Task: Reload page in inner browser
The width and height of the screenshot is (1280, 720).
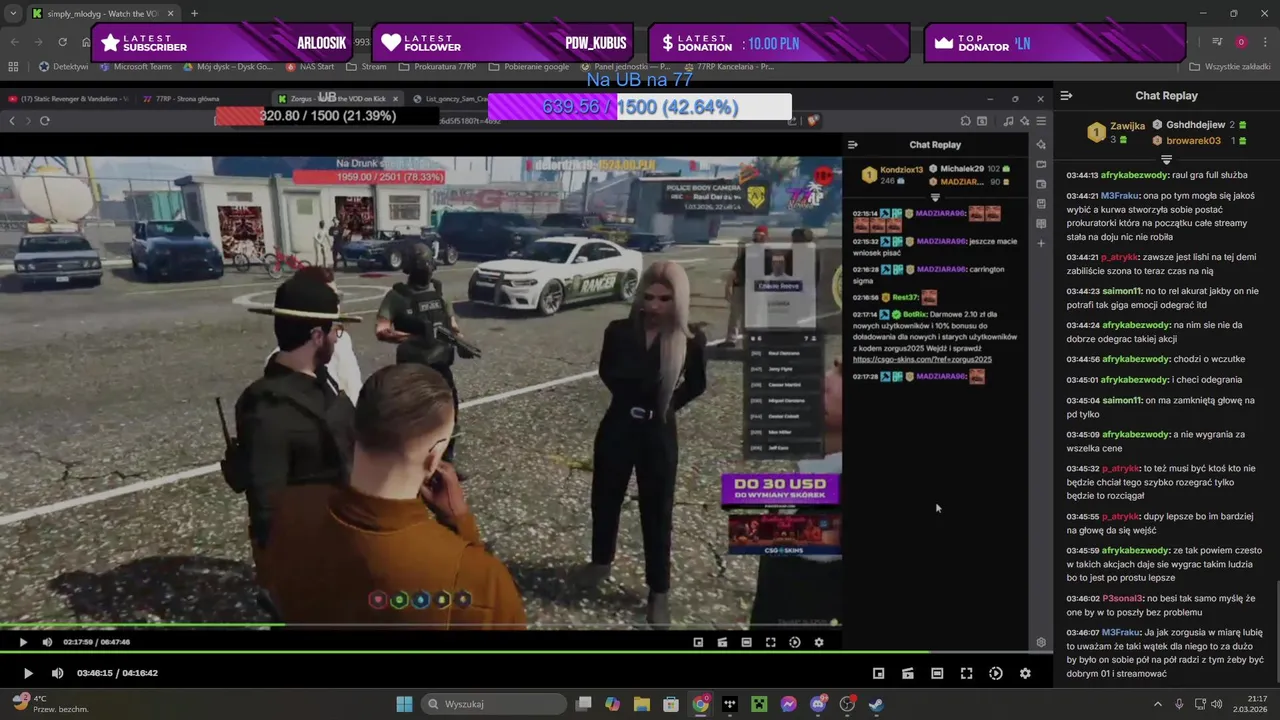Action: click(45, 121)
